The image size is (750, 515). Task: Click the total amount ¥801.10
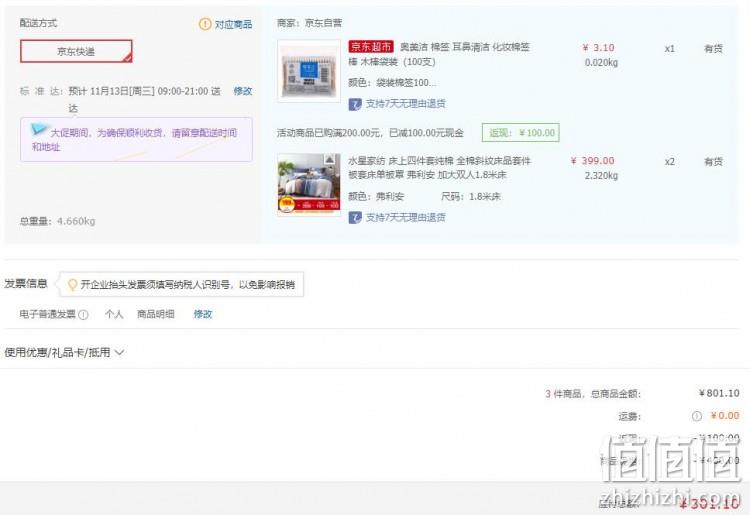[x=719, y=393]
